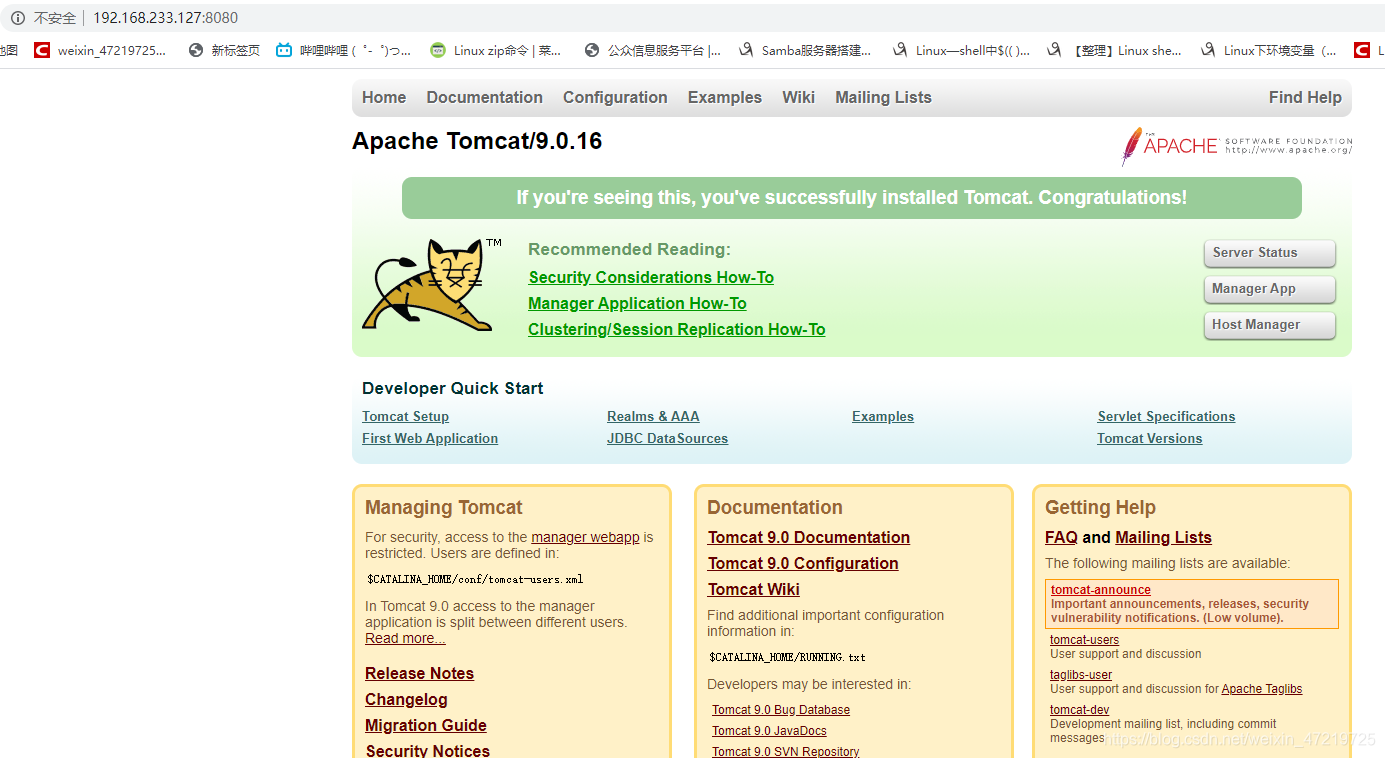The height and width of the screenshot is (758, 1385).
Task: Click the Read more... link
Action: pyautogui.click(x=405, y=638)
